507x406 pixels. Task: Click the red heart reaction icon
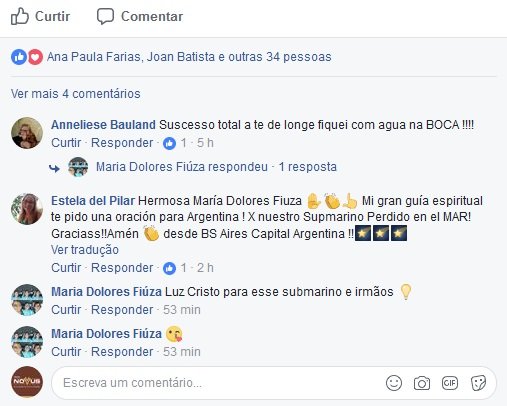pyautogui.click(x=35, y=57)
